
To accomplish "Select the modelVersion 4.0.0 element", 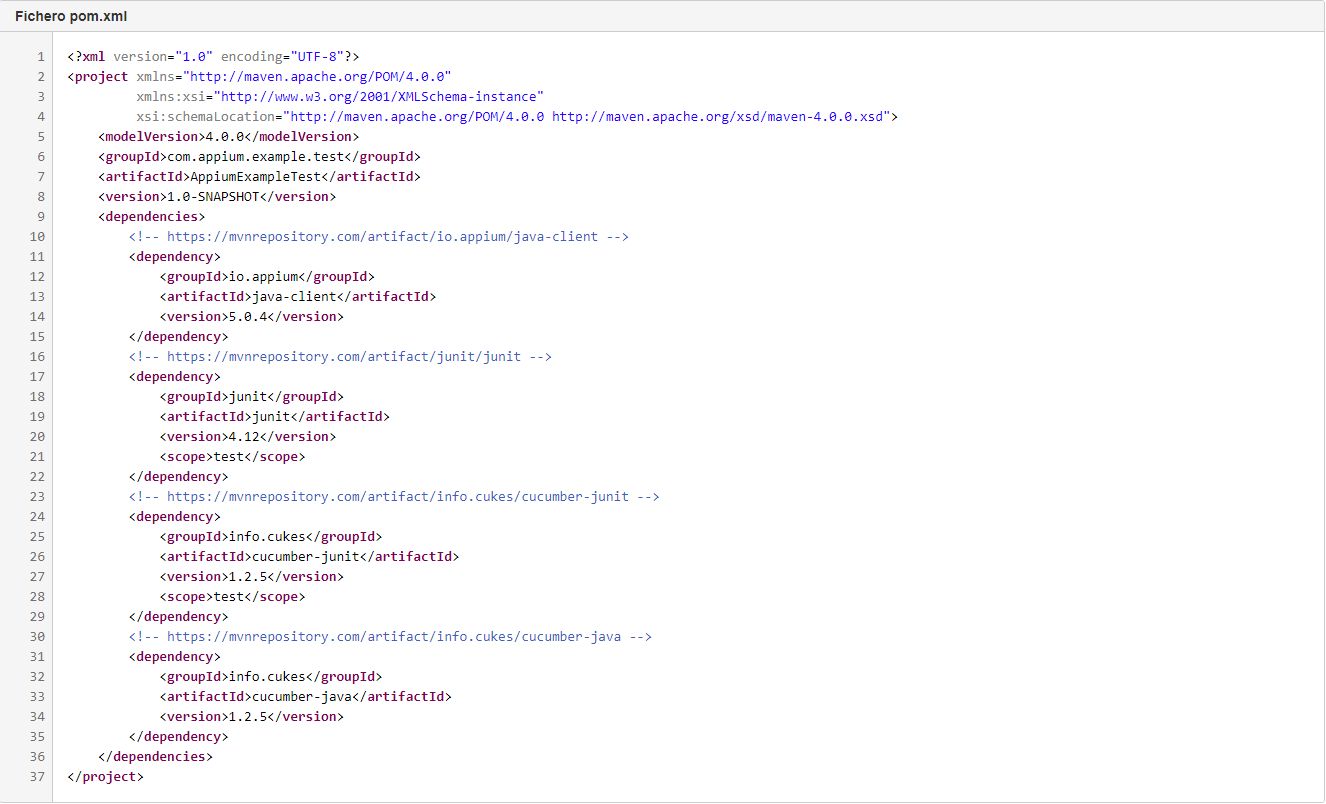I will point(228,136).
